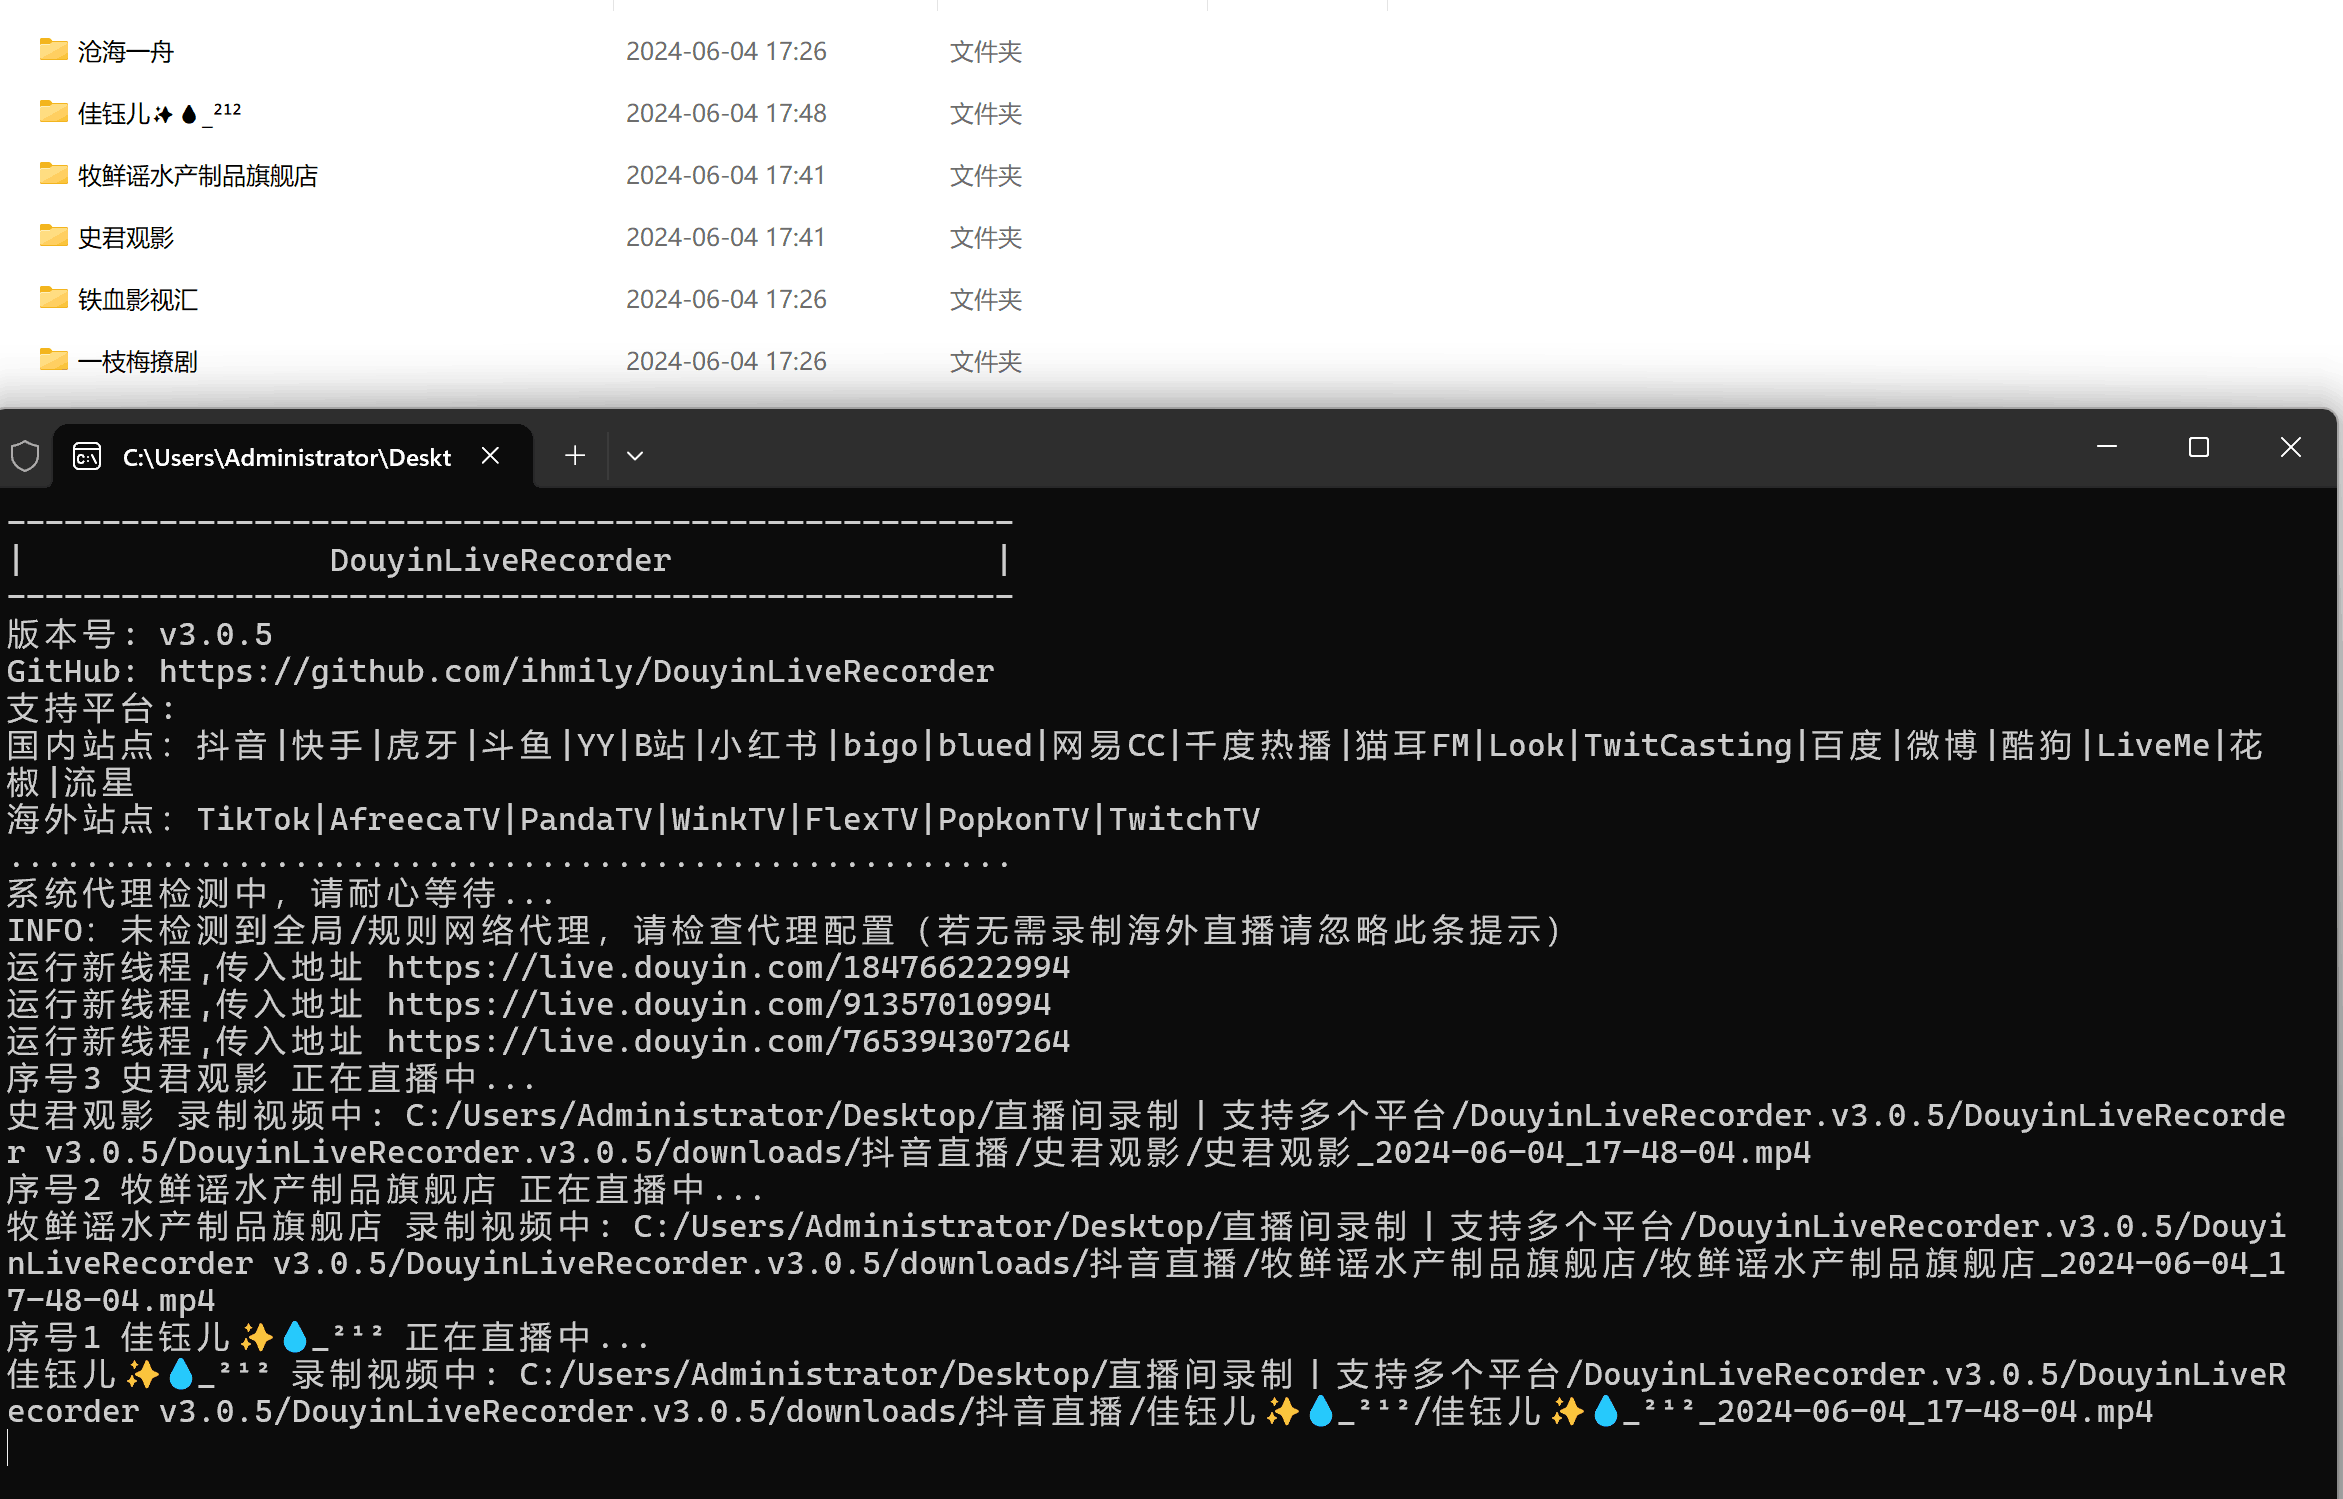2343x1499 pixels.
Task: Click the terminal icon on the tab
Action: tap(88, 457)
